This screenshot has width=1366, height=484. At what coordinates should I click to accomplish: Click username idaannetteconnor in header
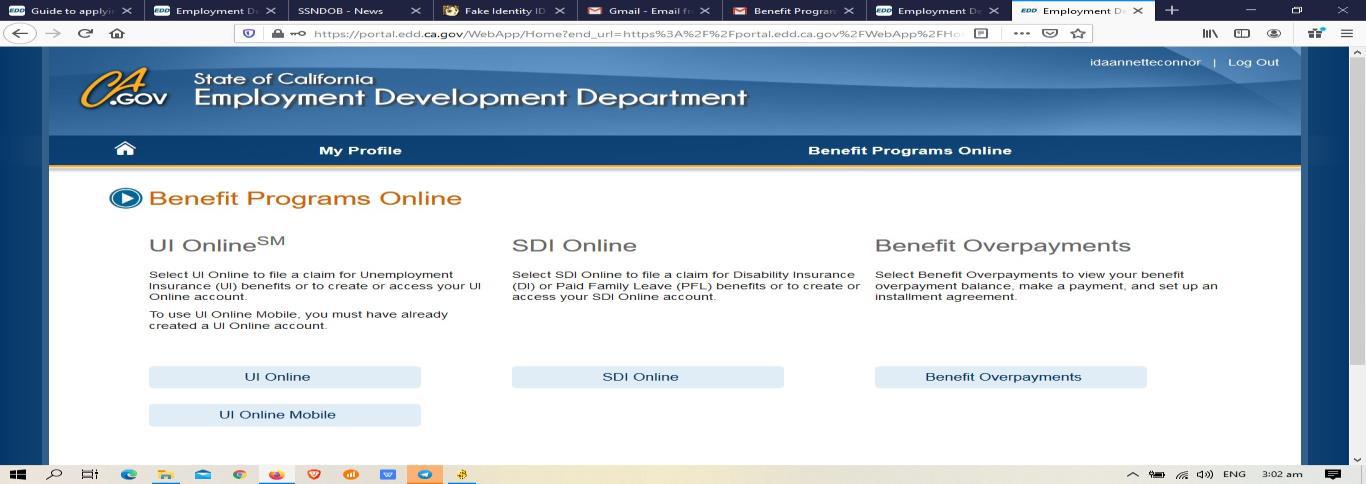1145,62
